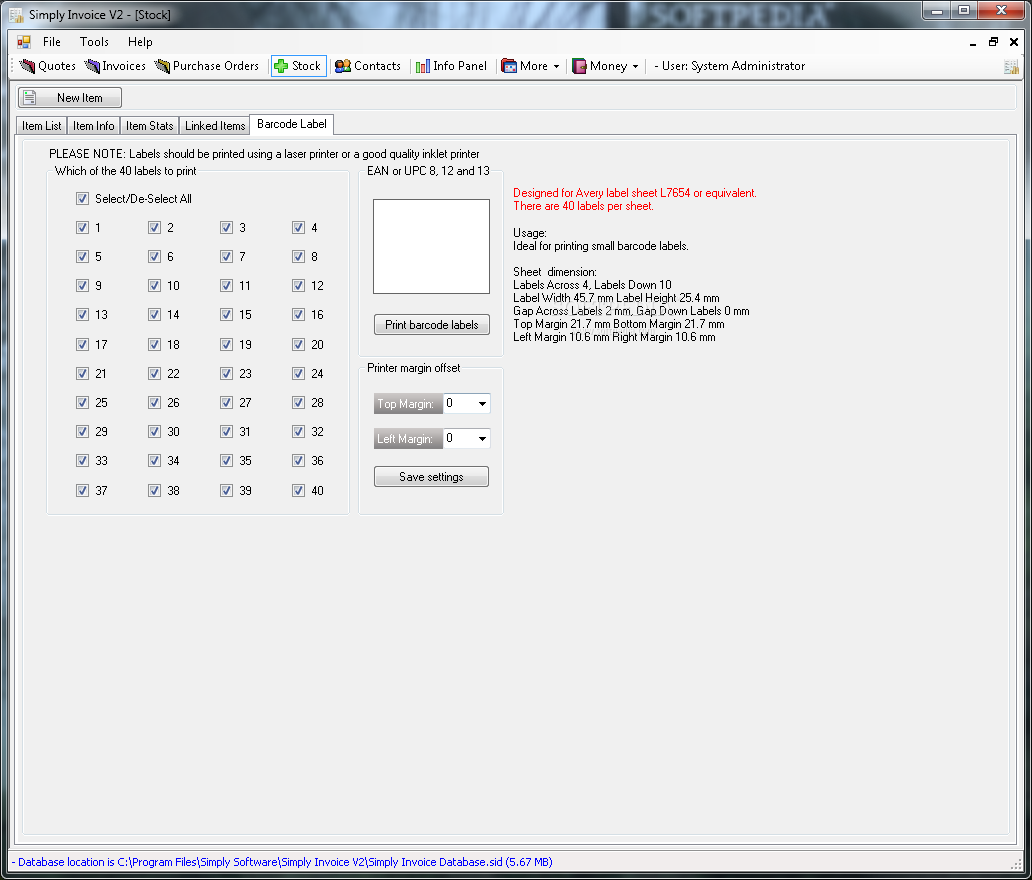Image resolution: width=1032 pixels, height=880 pixels.
Task: Minimize the inner Stock child window
Action: click(x=973, y=43)
